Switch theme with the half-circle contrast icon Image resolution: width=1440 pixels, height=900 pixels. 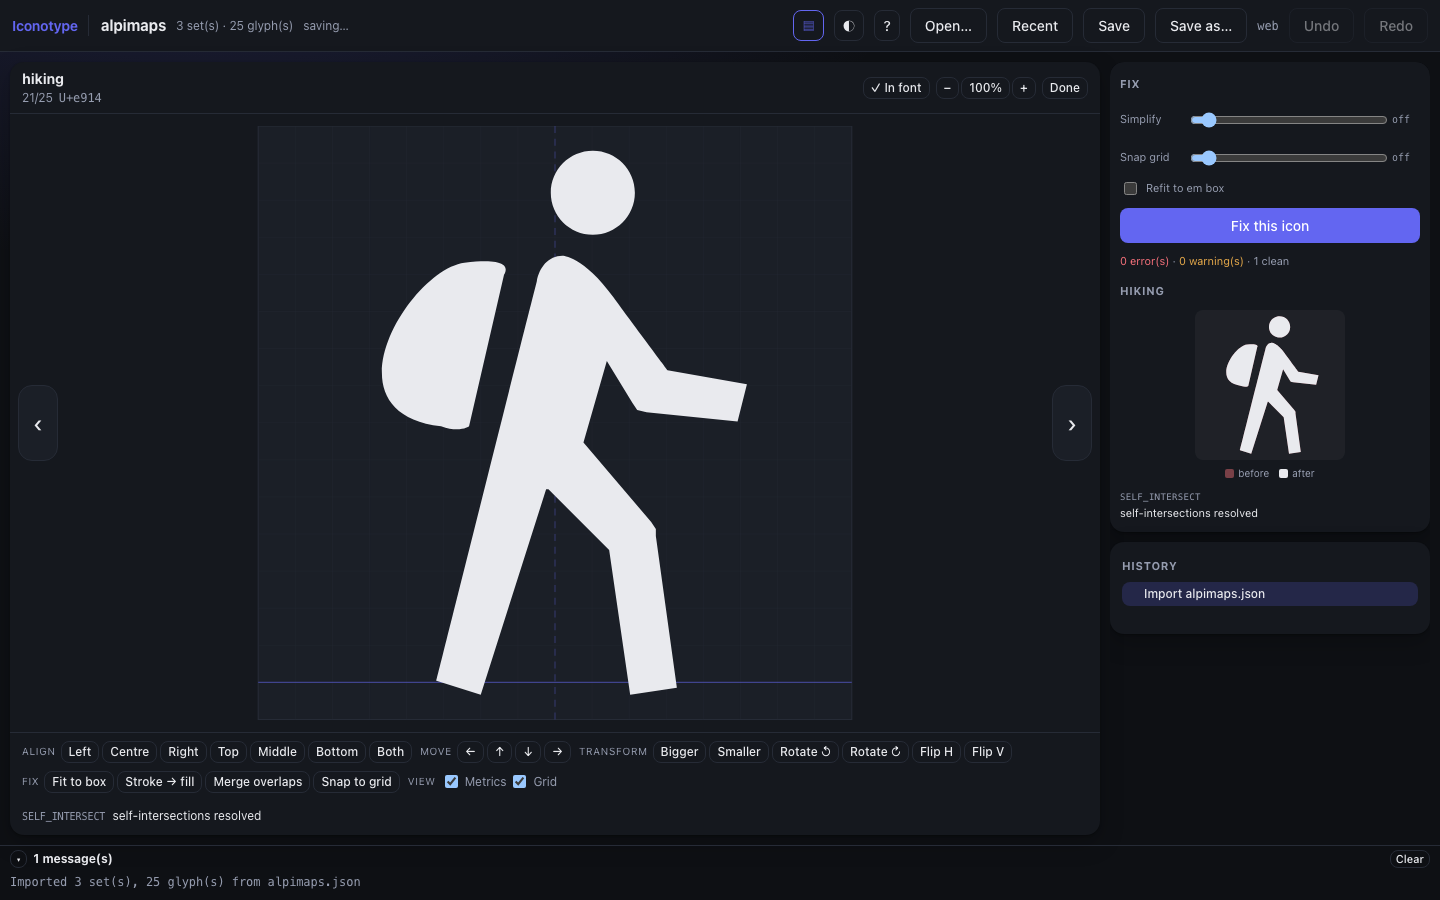[x=848, y=26]
